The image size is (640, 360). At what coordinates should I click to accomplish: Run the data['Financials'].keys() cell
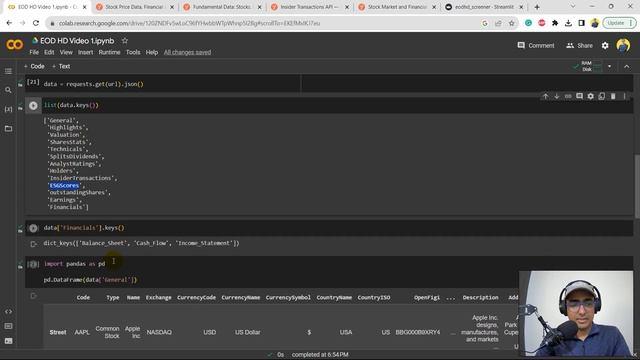tap(33, 228)
